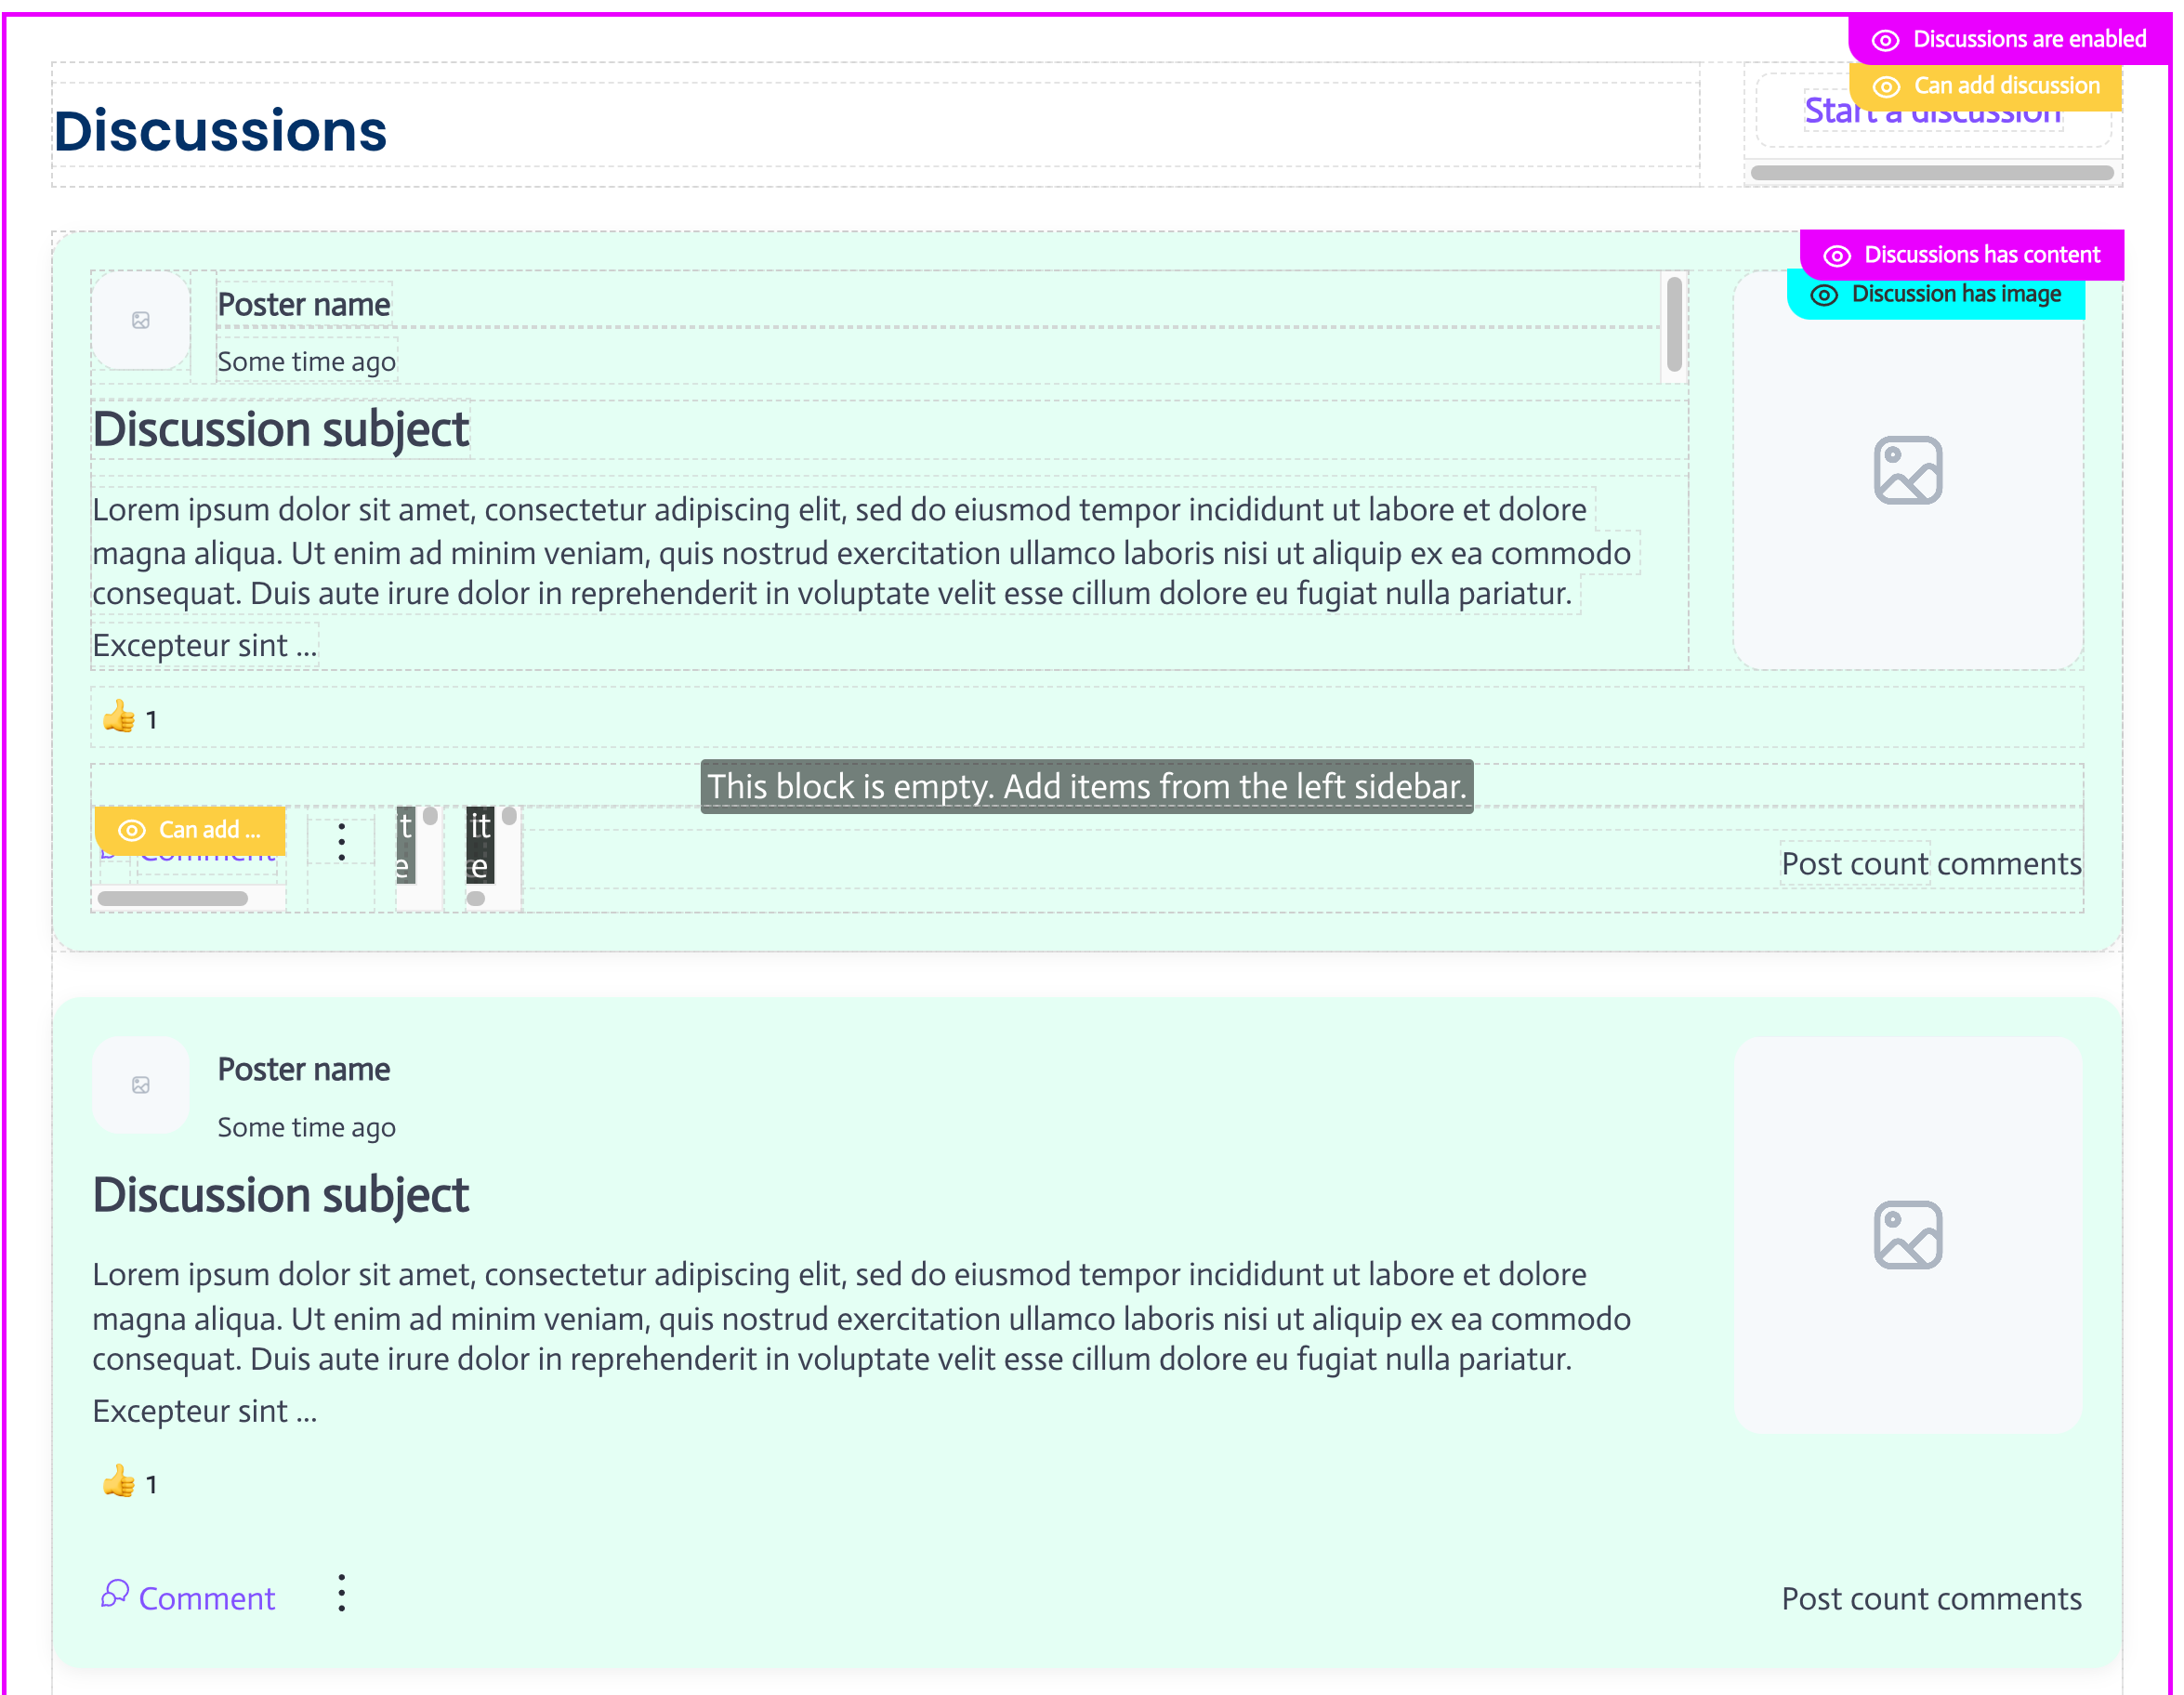Click the comment bubble icon in second discussion
The height and width of the screenshot is (1695, 2184).
coord(115,1593)
